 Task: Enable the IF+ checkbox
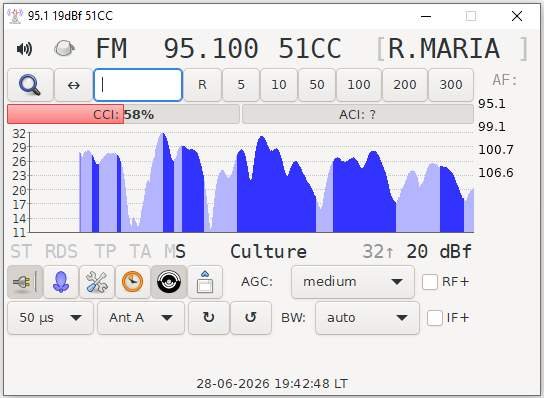point(434,318)
